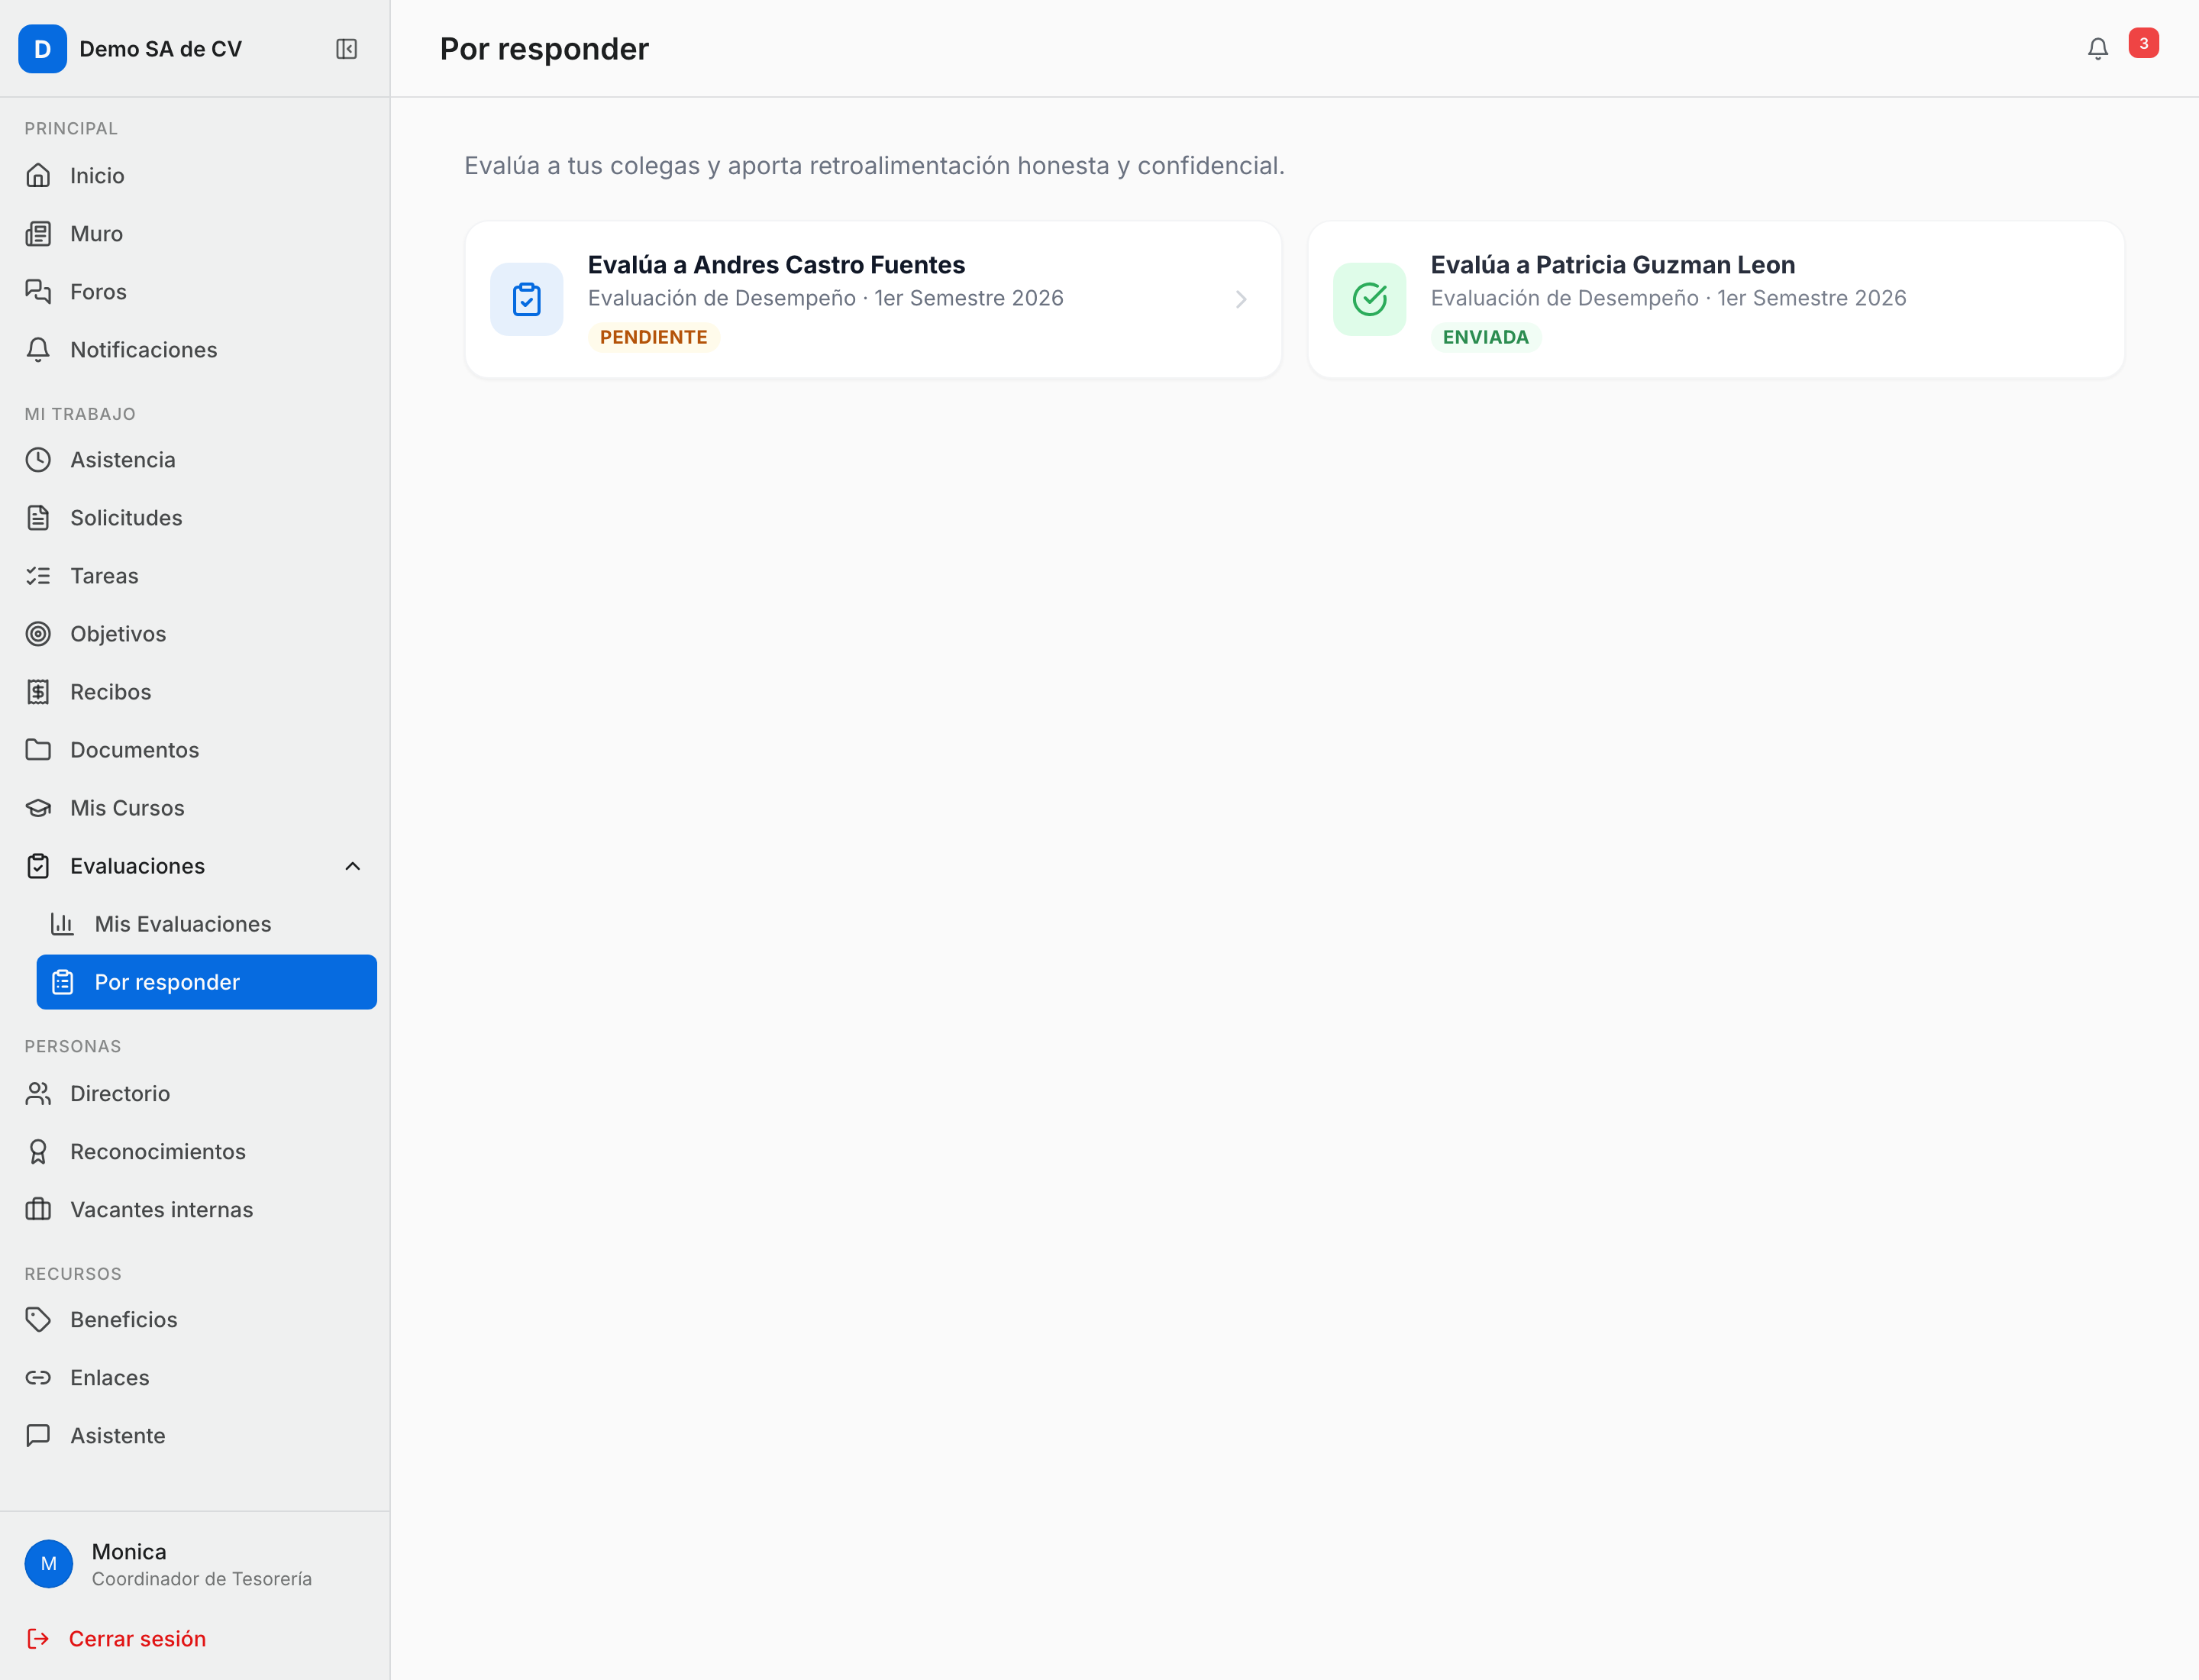Image resolution: width=2199 pixels, height=1680 pixels.
Task: Click the blue clipboard icon for Andres
Action: coord(527,299)
